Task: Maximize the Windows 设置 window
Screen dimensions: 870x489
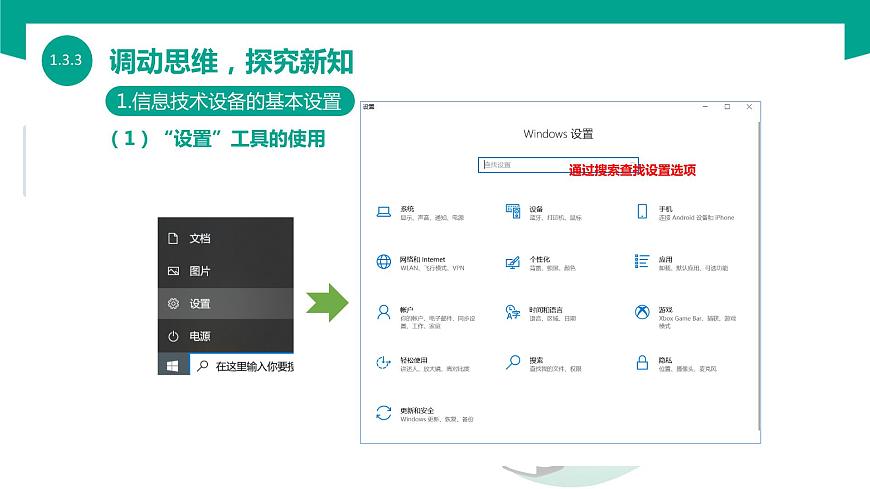Action: point(727,107)
